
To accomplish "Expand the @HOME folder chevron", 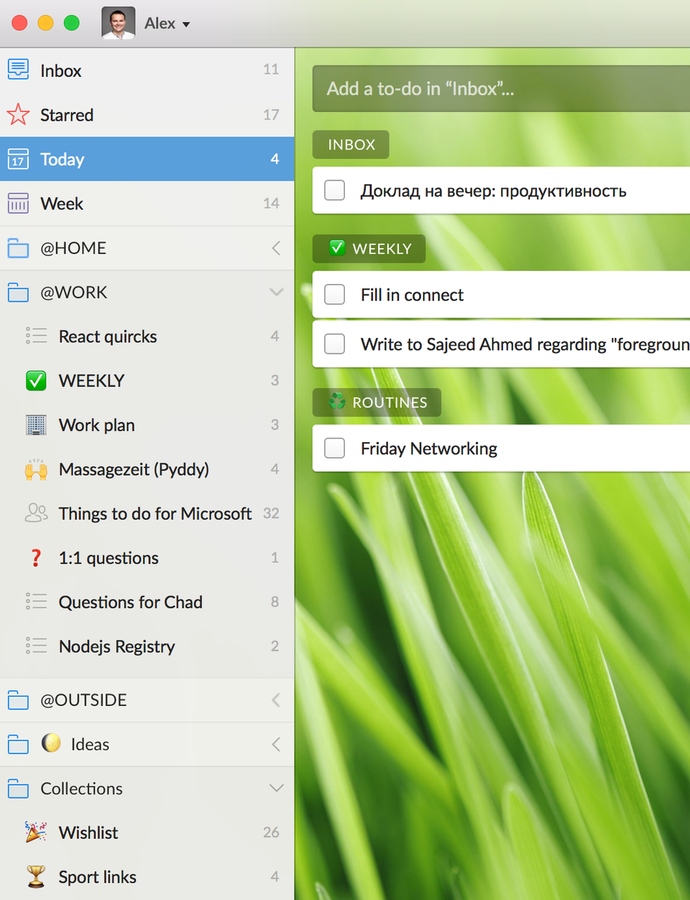I will coord(276,248).
